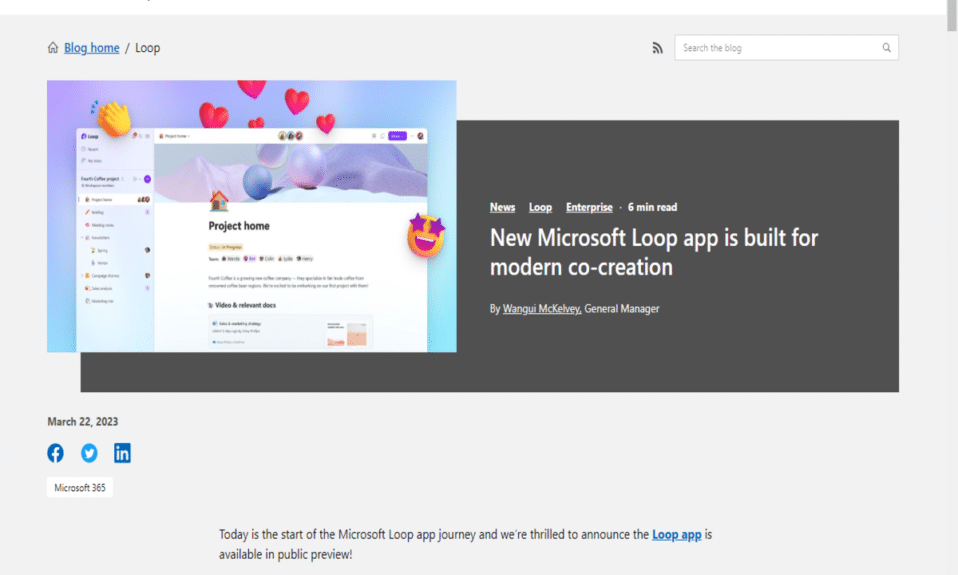
Task: Focus the Search the blog field
Action: (x=786, y=48)
